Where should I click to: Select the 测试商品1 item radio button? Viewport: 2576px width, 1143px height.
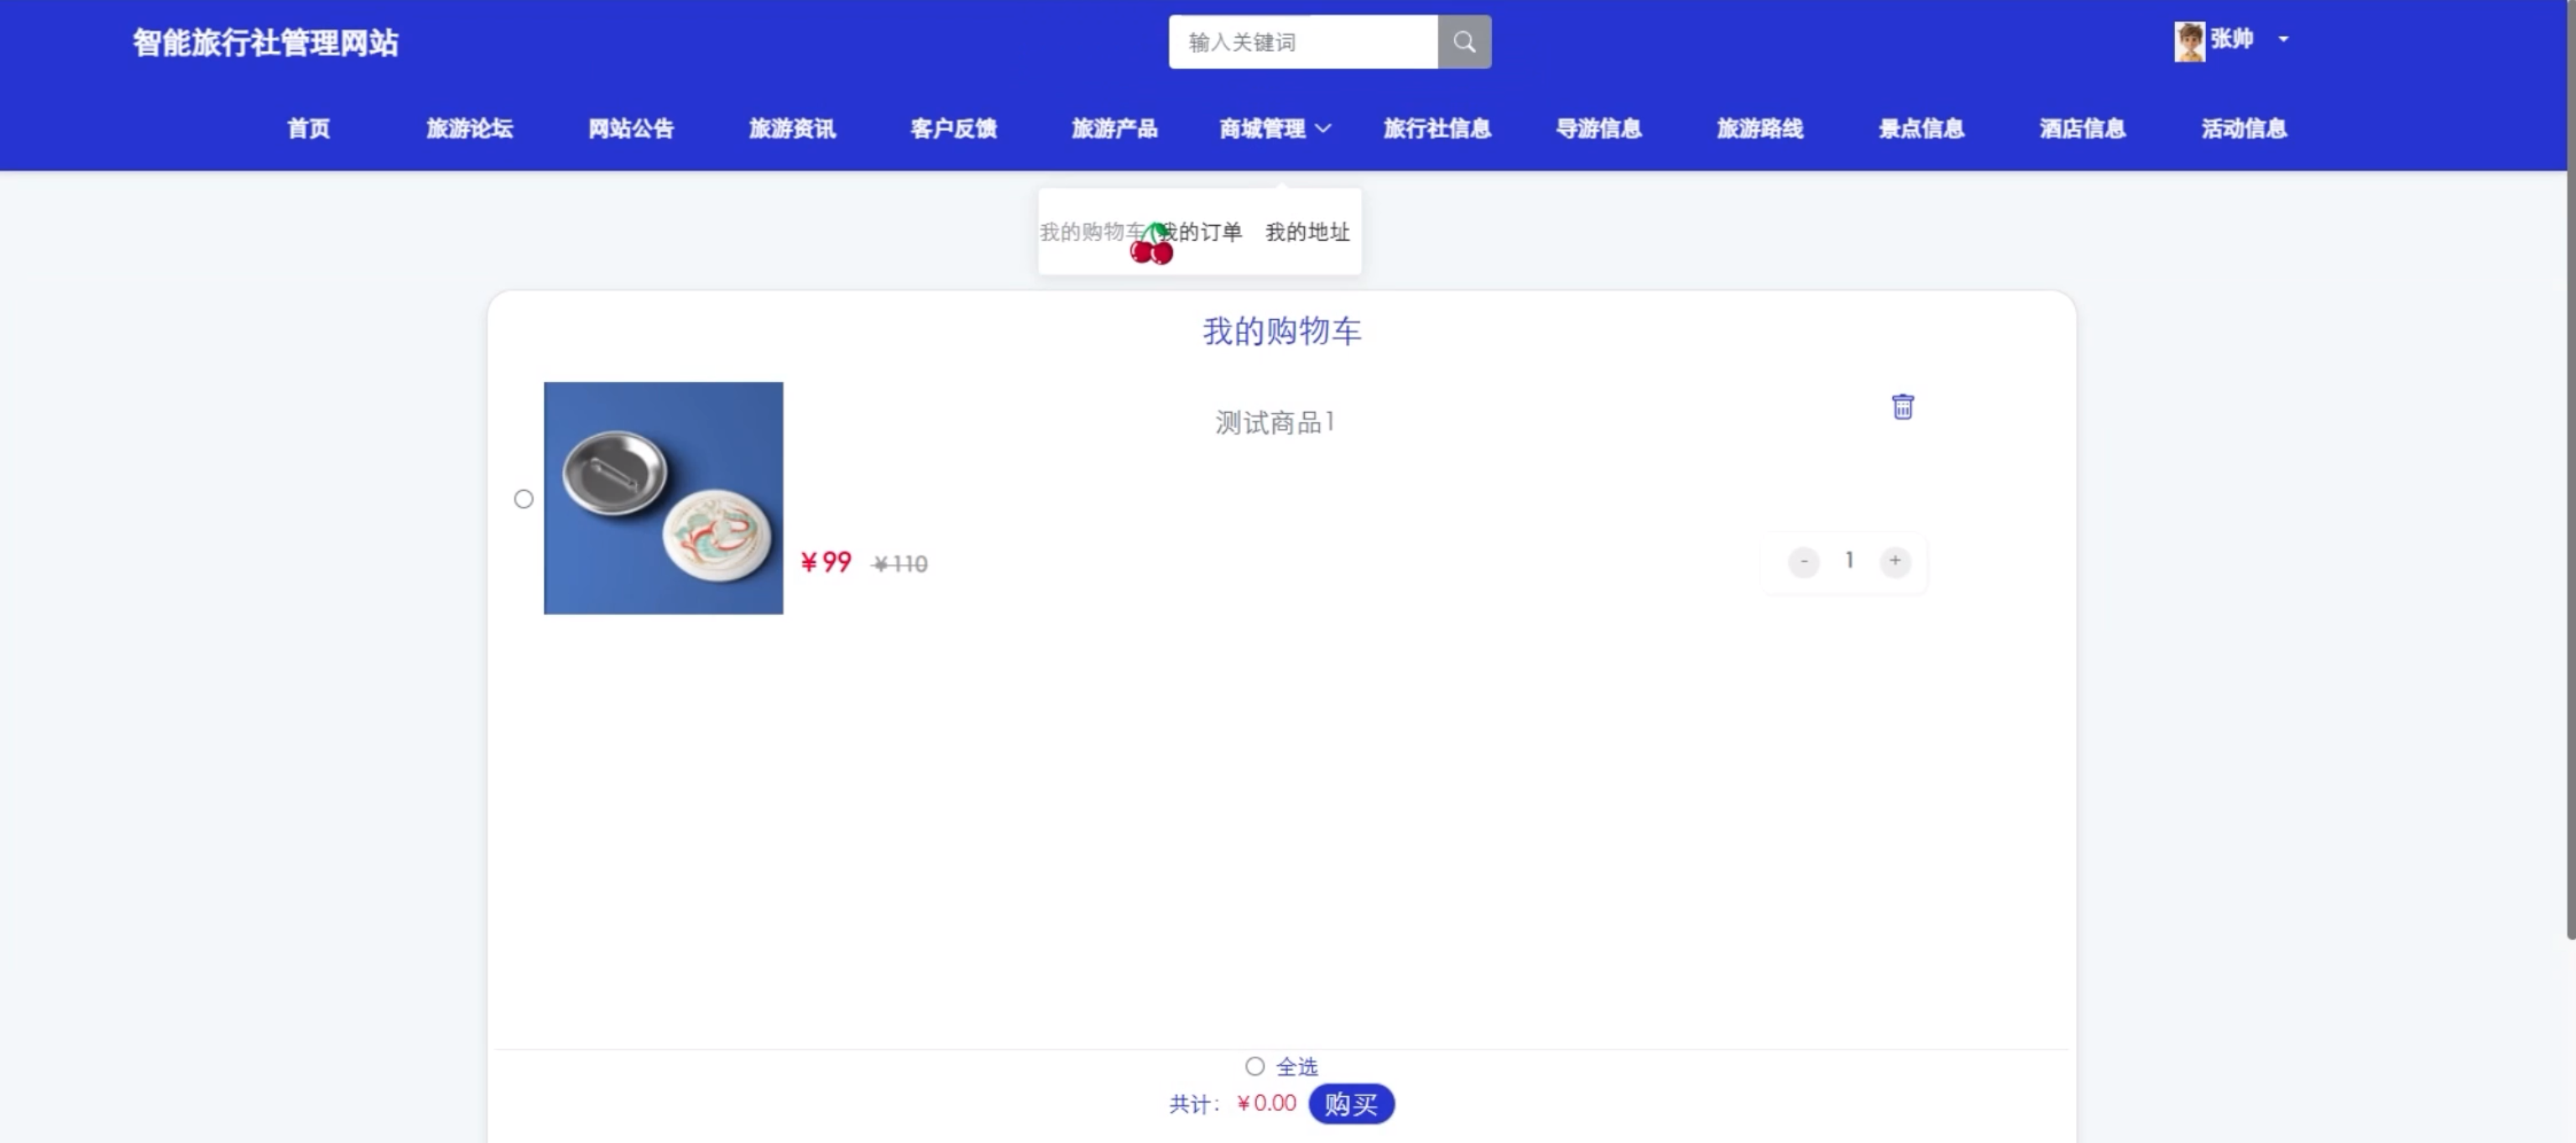pos(523,499)
